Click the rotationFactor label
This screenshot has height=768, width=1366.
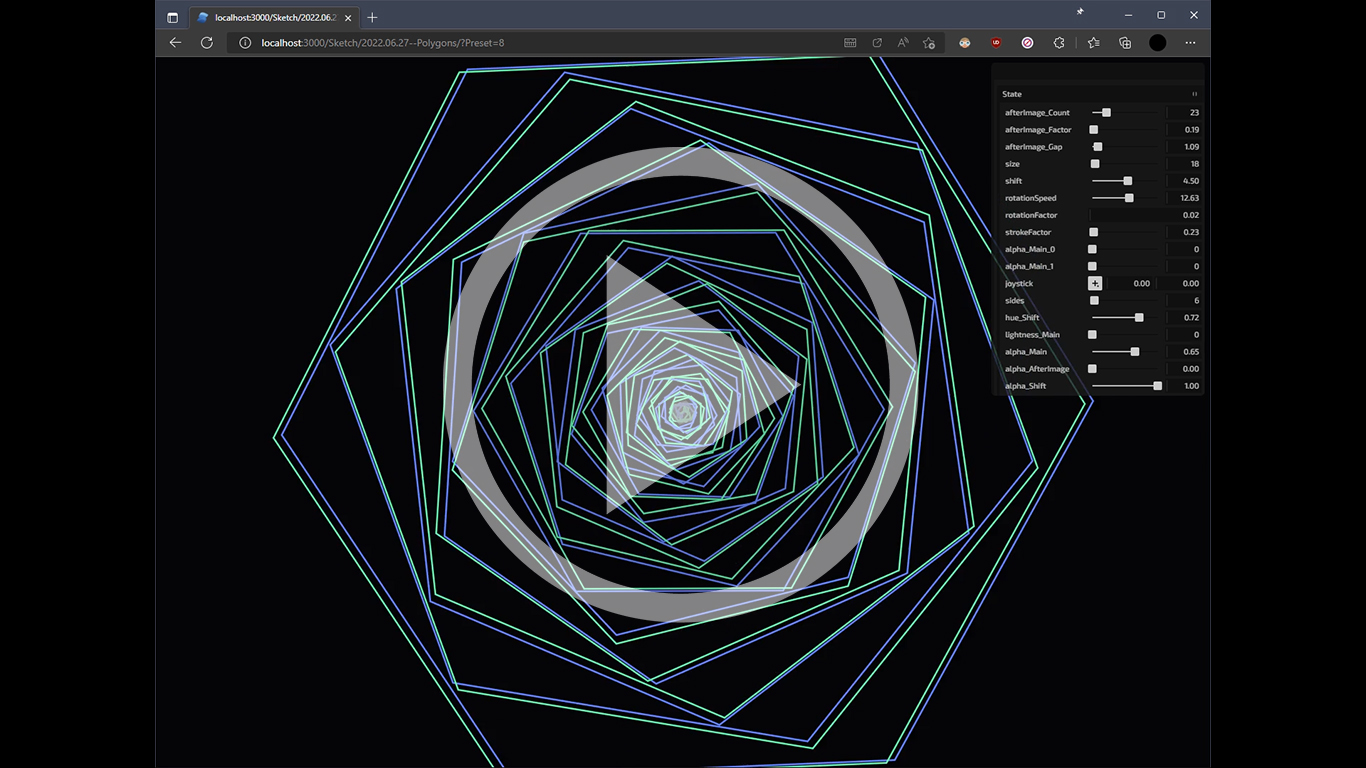point(1031,215)
